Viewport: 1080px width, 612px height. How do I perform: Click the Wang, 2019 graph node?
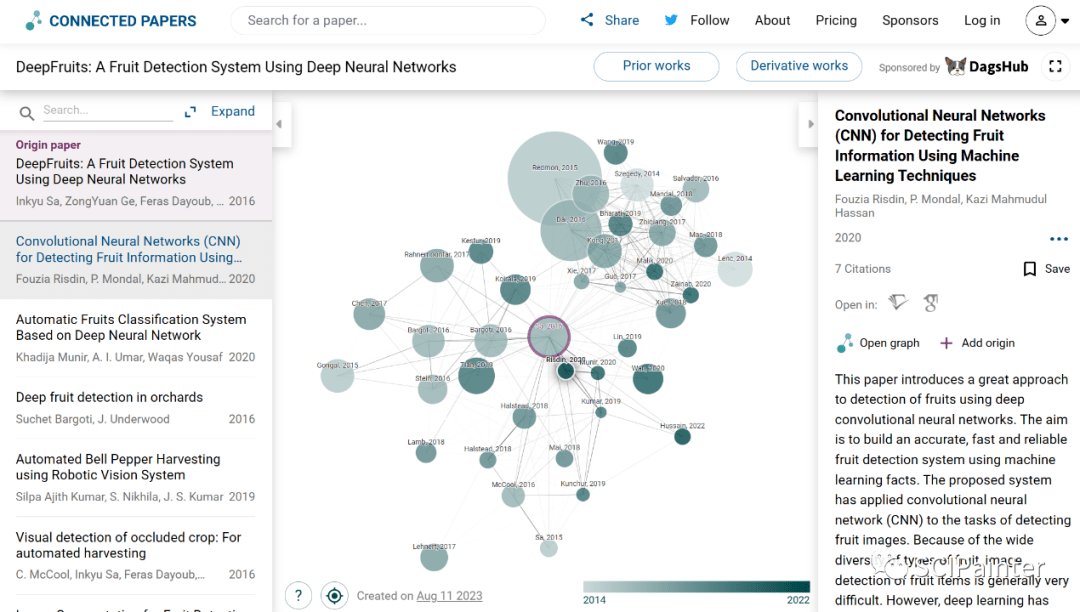616,152
